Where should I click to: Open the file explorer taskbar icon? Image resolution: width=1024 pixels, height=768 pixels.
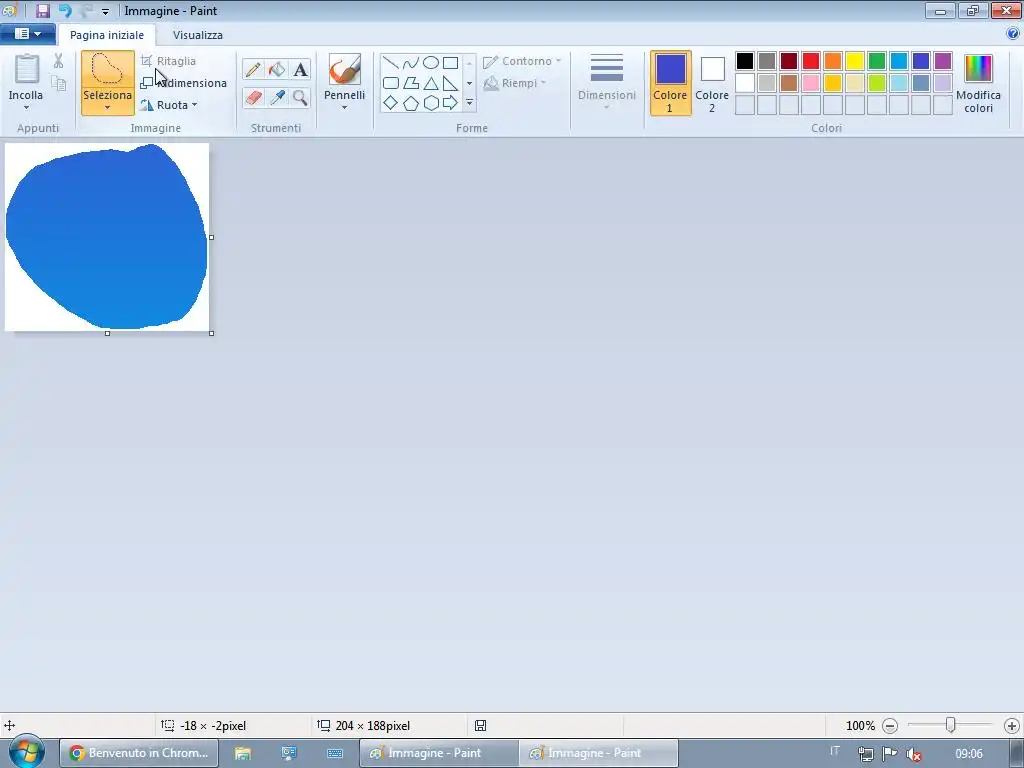(x=243, y=753)
